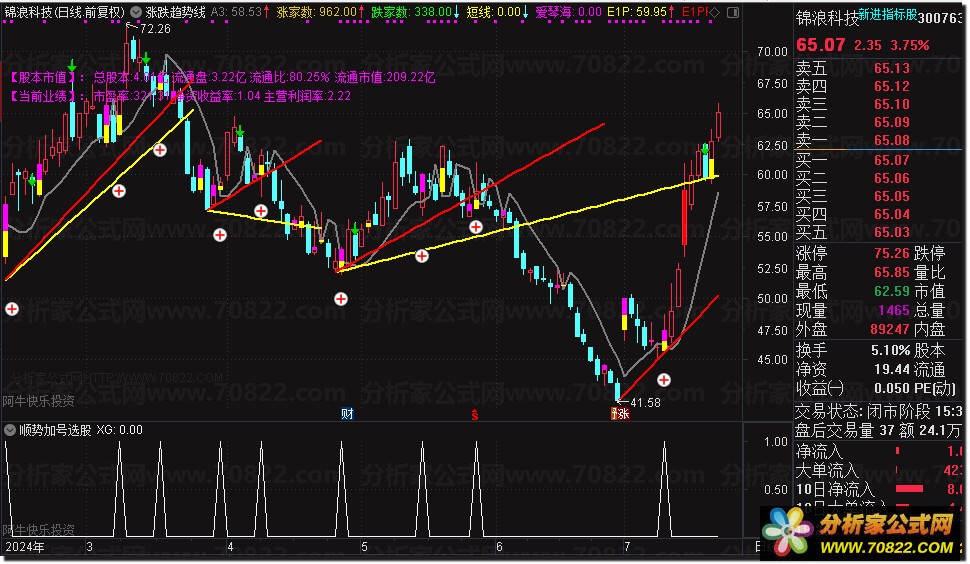Click the 2024年 date axis label

tap(25, 547)
